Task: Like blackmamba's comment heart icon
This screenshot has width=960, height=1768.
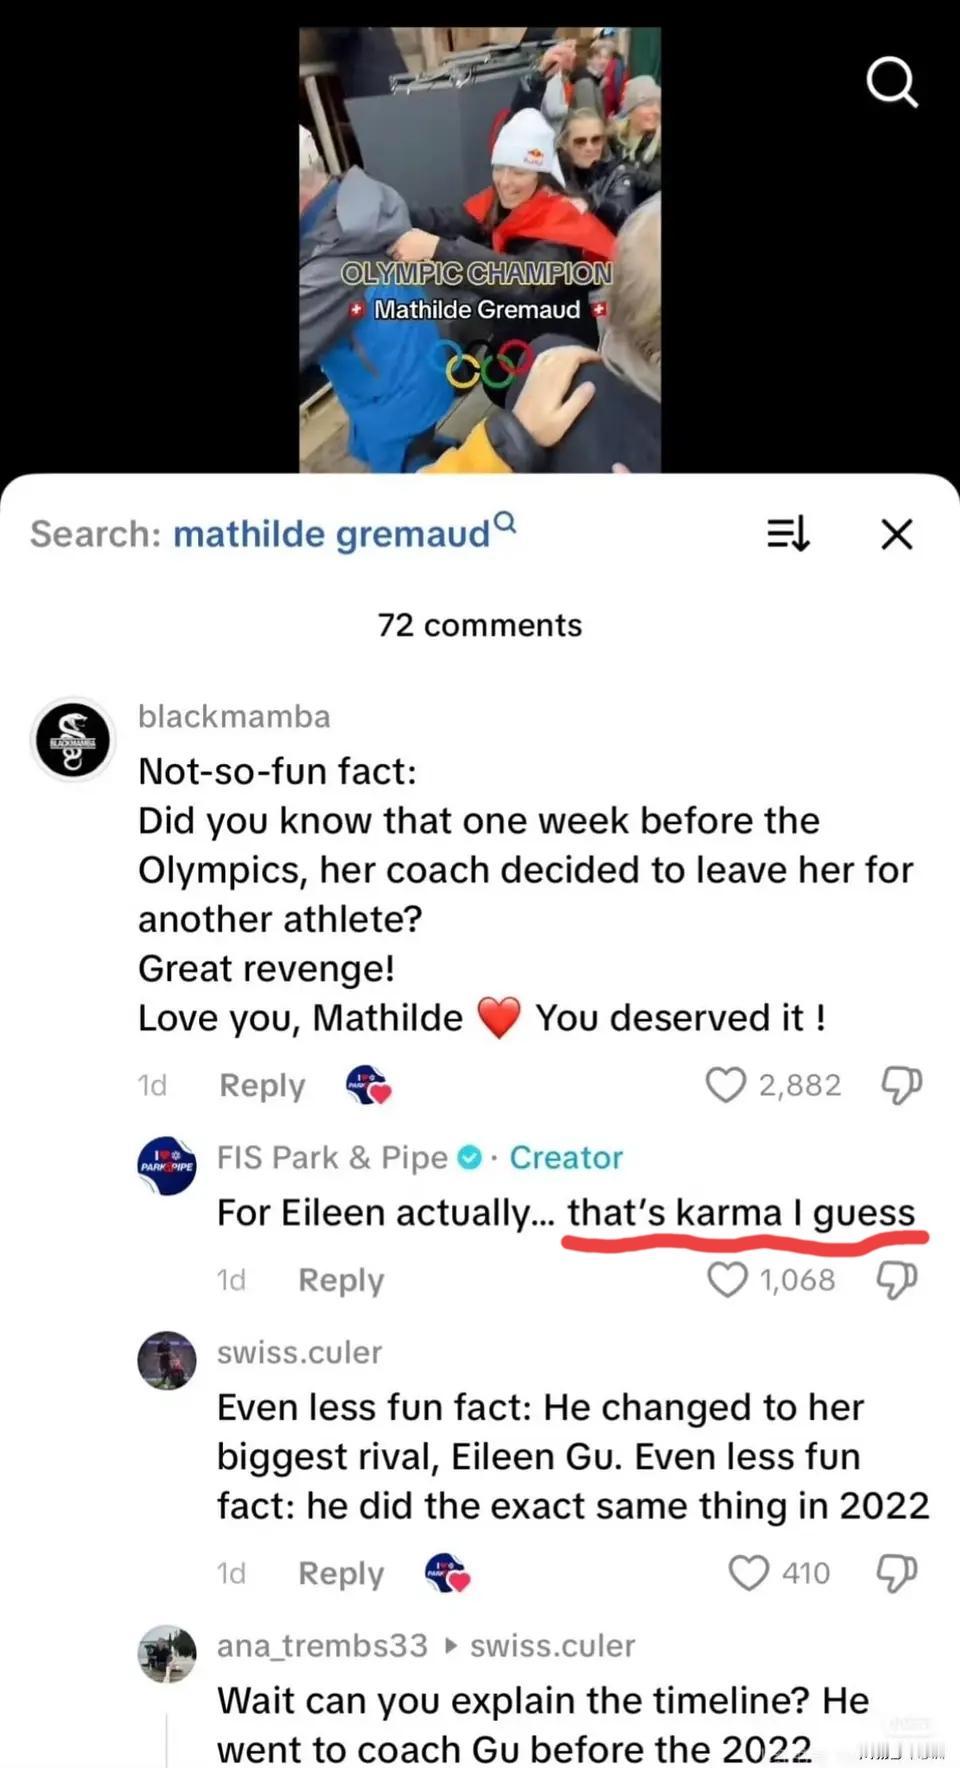Action: pyautogui.click(x=726, y=1085)
